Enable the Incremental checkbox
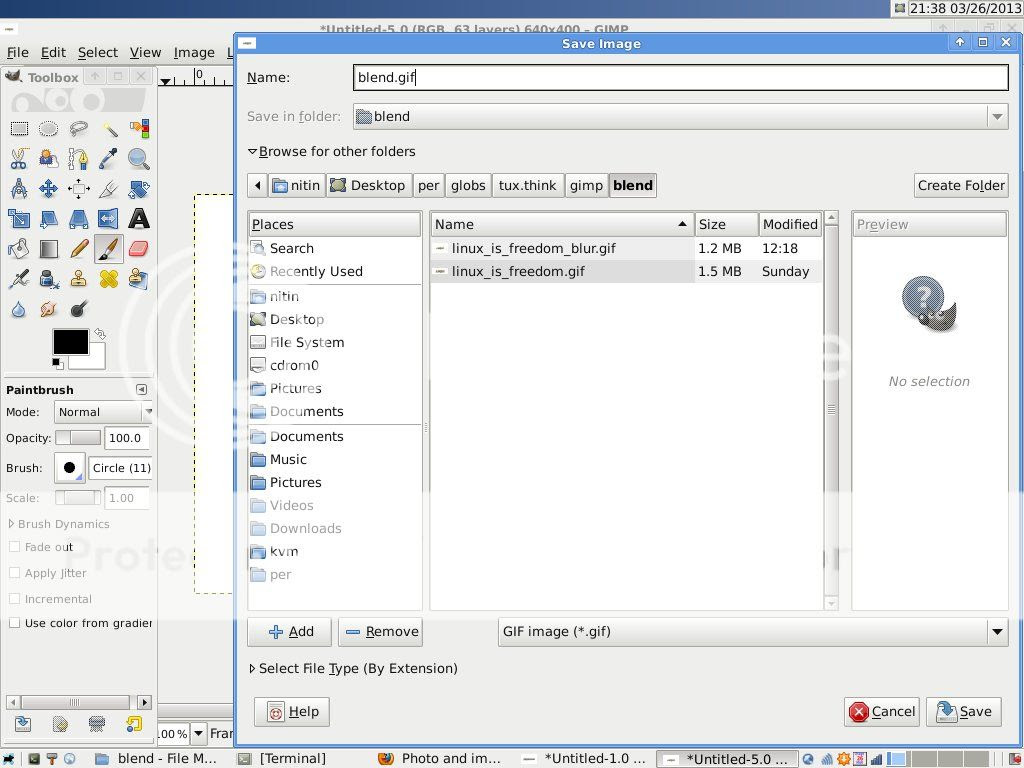 point(14,599)
